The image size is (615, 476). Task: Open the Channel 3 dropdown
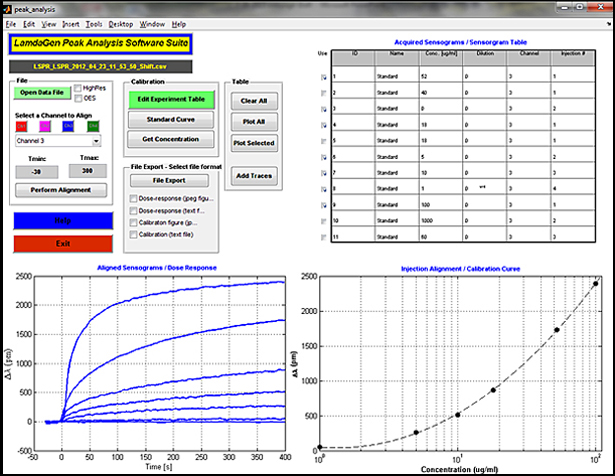(x=58, y=141)
